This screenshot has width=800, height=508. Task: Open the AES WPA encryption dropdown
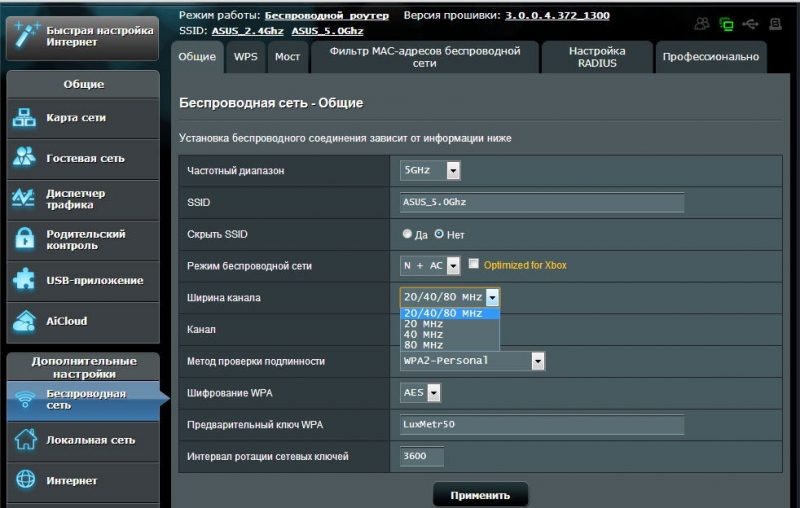point(420,393)
